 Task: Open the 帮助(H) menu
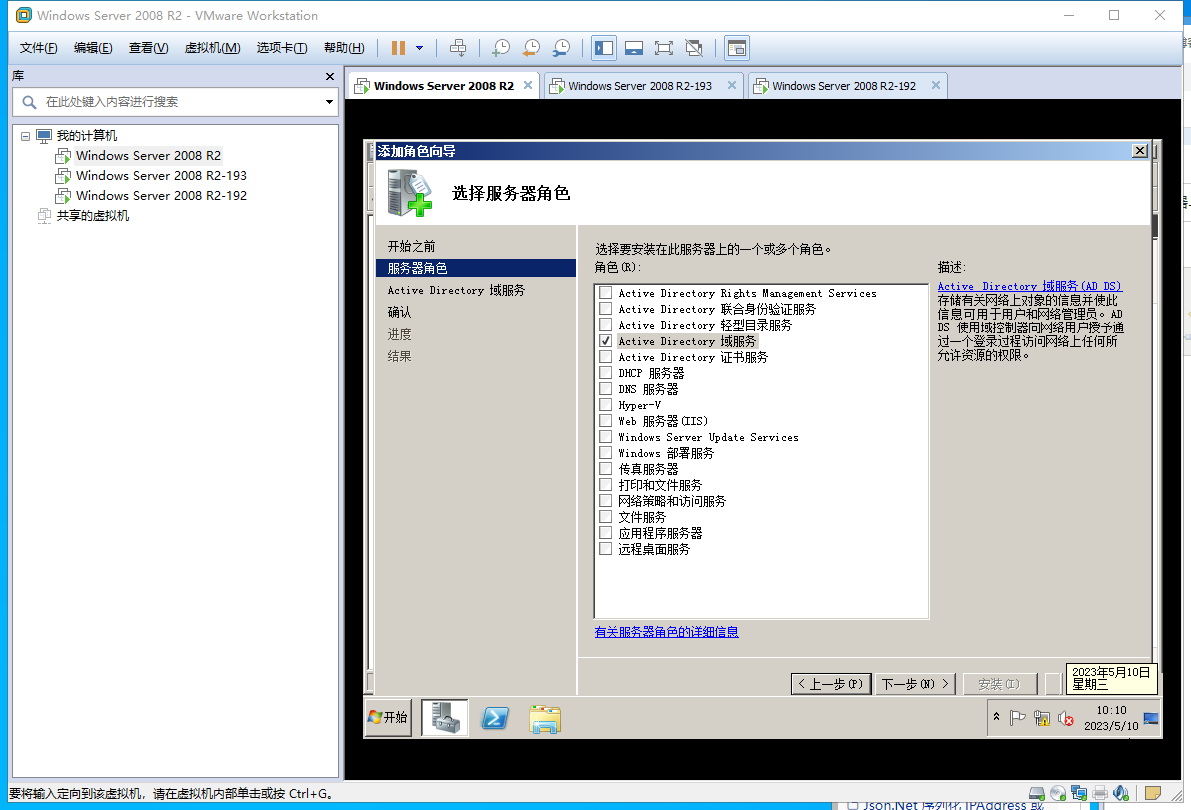point(344,48)
